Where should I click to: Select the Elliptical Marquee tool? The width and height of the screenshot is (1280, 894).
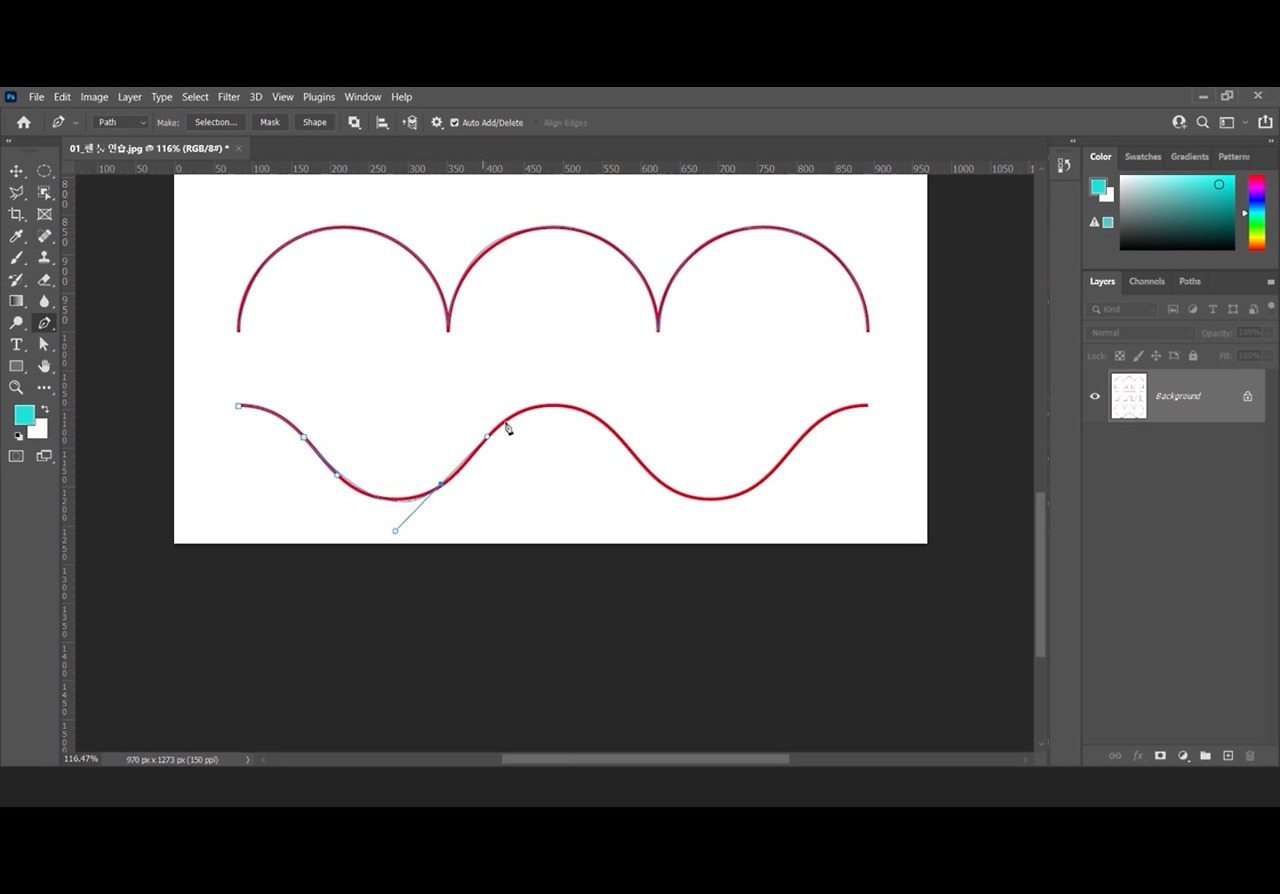44,171
